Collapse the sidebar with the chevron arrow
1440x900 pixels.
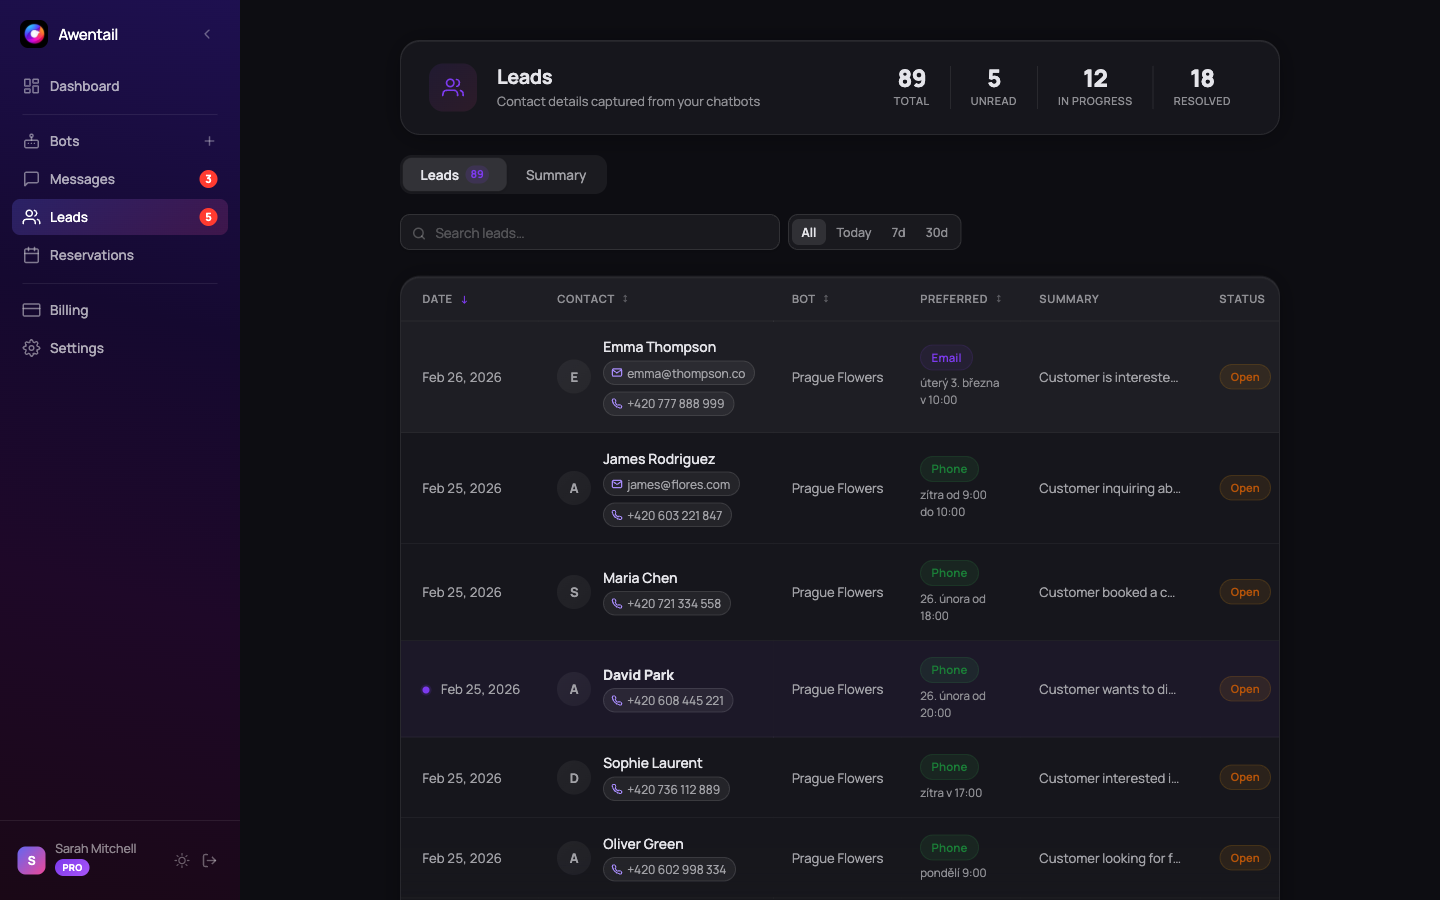207,34
